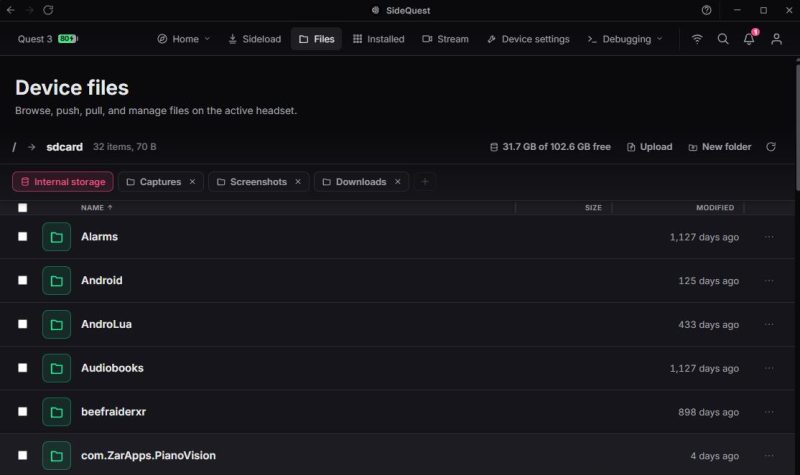This screenshot has height=475, width=800.
Task: Open the search icon
Action: (723, 39)
